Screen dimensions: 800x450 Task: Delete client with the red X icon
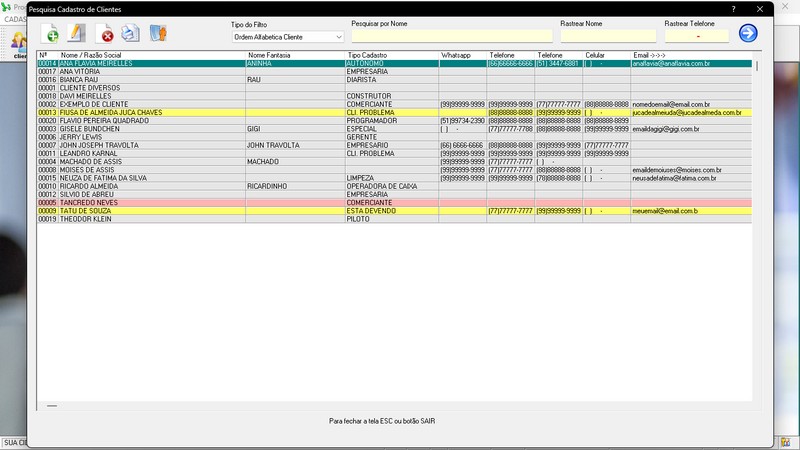click(x=105, y=34)
